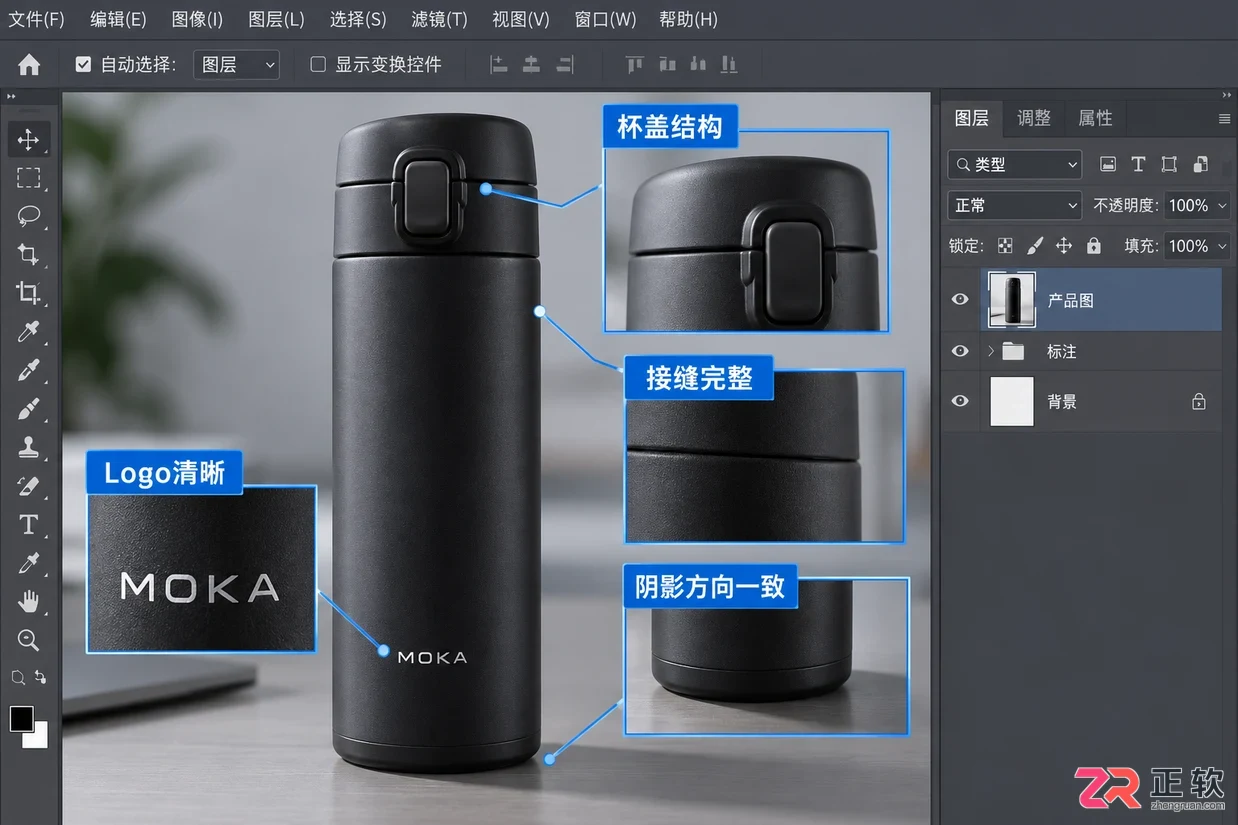Select the Hand tool
The width and height of the screenshot is (1238, 825).
pos(28,601)
